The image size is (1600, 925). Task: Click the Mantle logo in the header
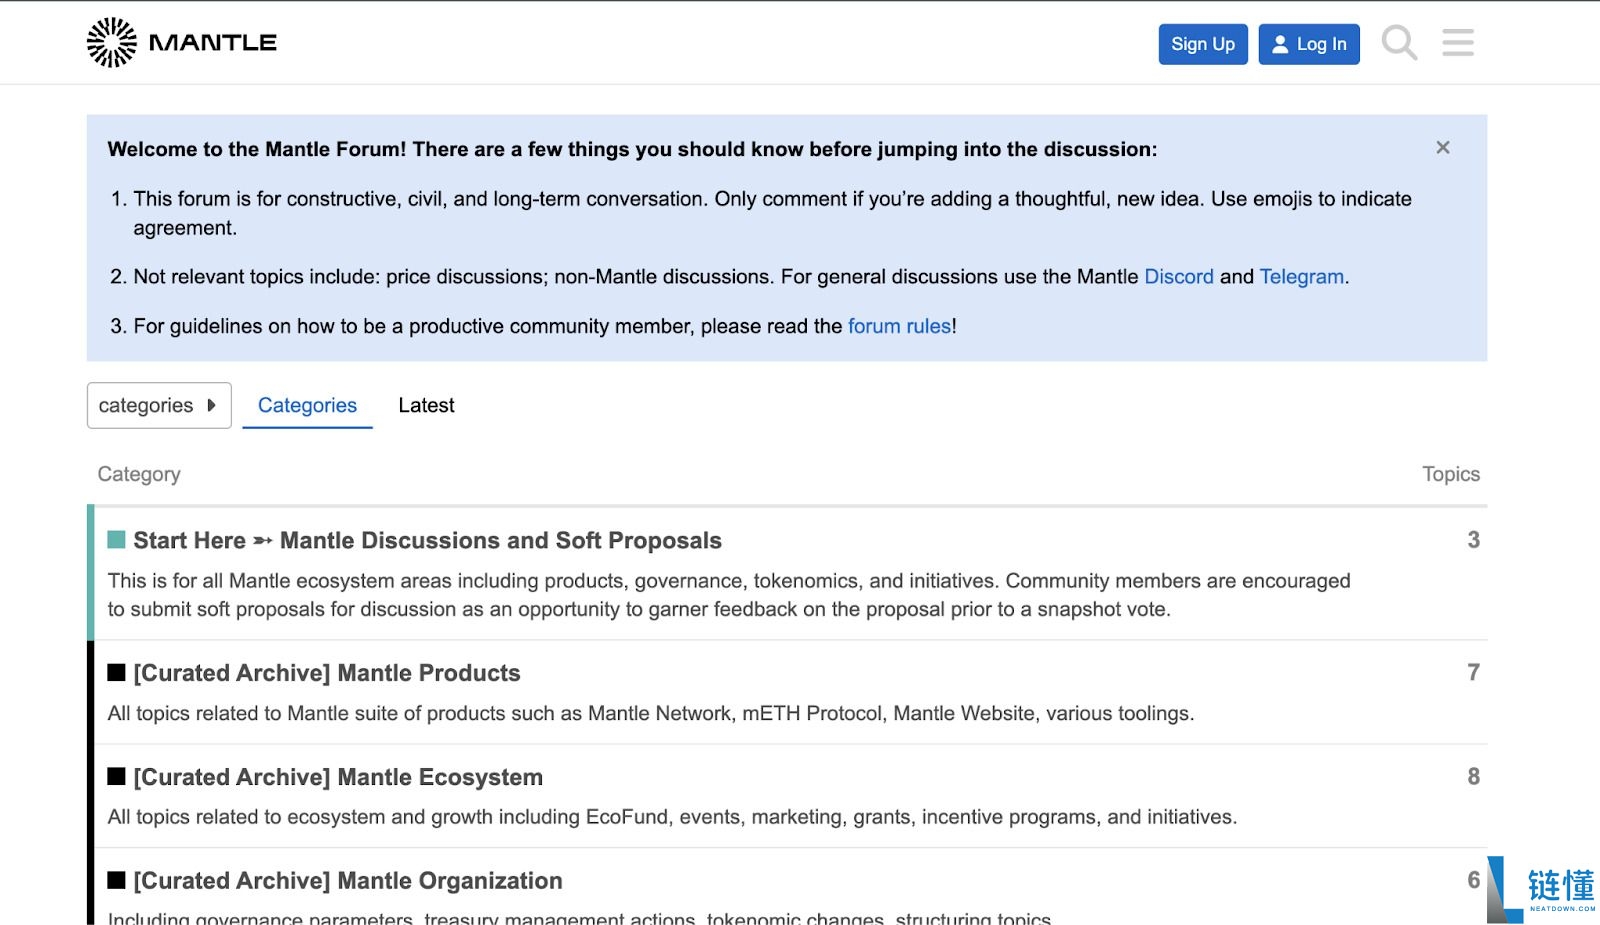(182, 42)
